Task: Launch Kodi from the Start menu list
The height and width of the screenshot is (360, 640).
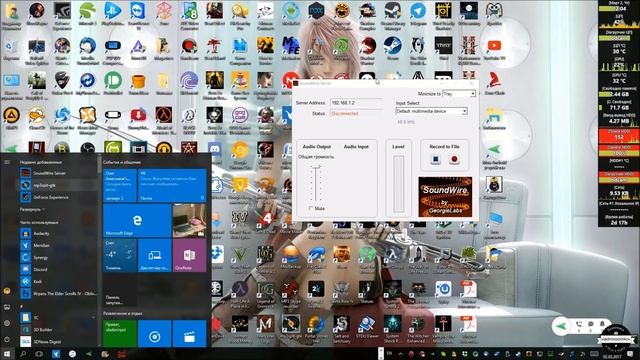Action: [58, 281]
